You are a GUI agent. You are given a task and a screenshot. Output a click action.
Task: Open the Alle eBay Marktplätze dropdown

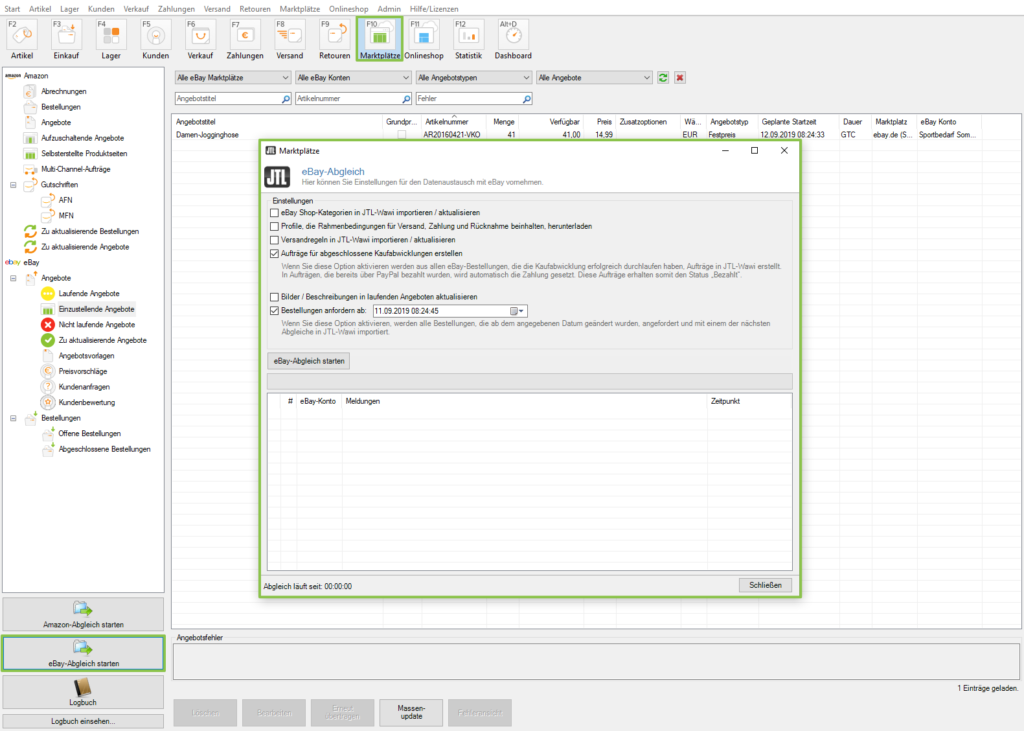tap(232, 77)
